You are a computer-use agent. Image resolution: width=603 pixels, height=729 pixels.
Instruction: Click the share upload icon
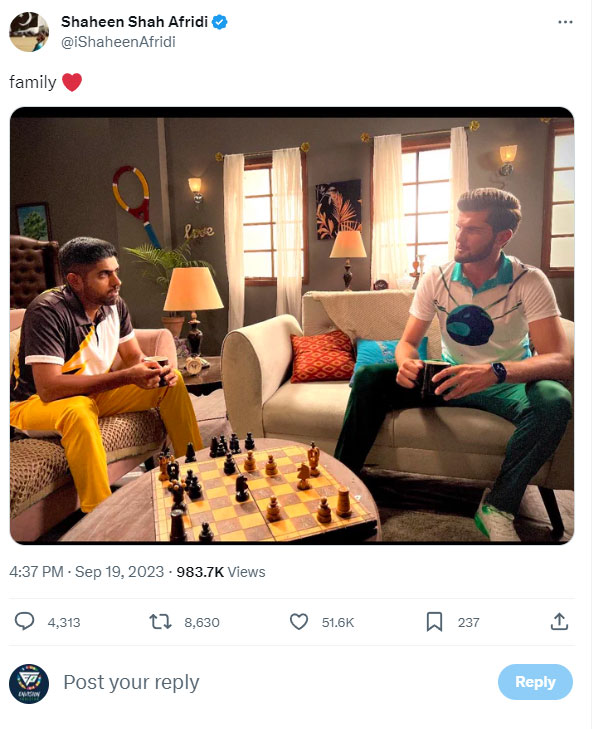pyautogui.click(x=559, y=622)
